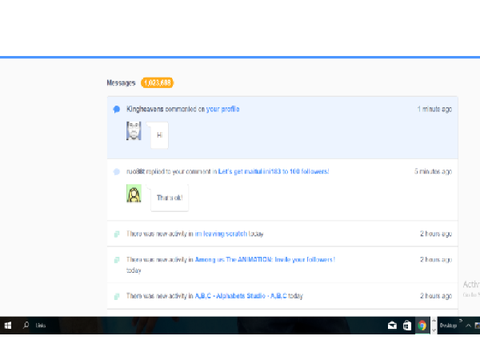Click '2 hours ago' beside im leaving scratch
Viewport: 480px width, 360px height.
436,234
